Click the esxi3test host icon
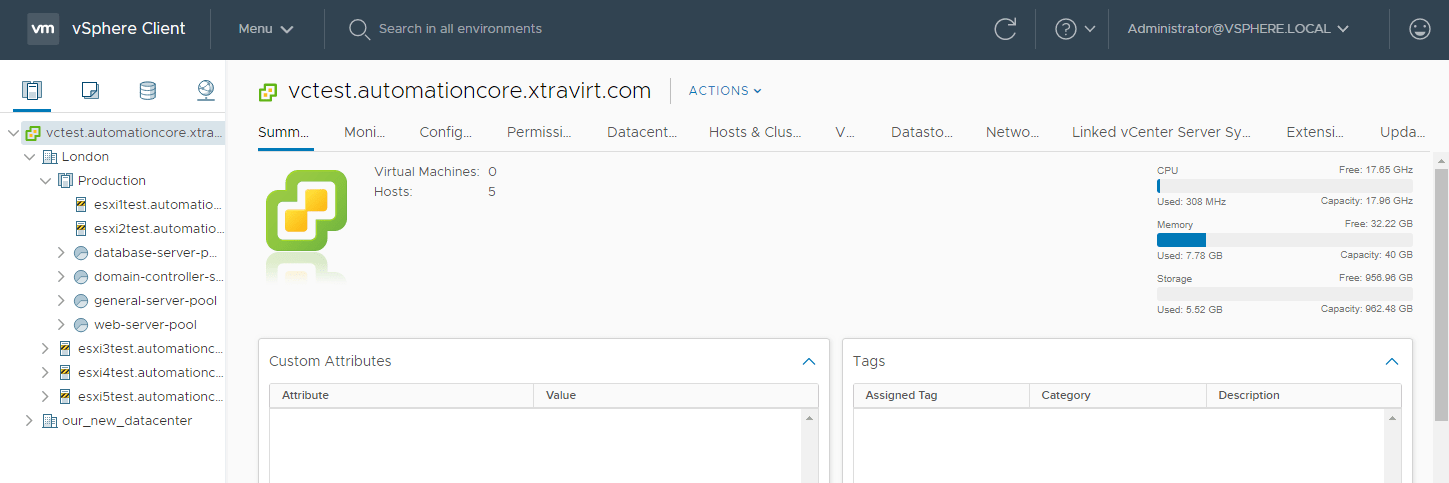Image resolution: width=1449 pixels, height=483 pixels. pos(66,349)
